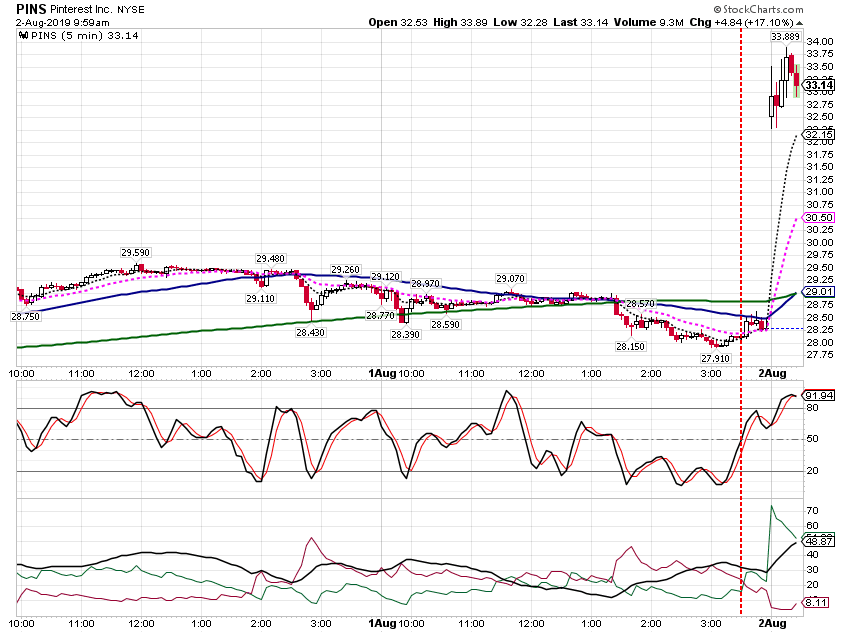Click the 48.87 value tag in the bottom indicator panel

[x=818, y=541]
